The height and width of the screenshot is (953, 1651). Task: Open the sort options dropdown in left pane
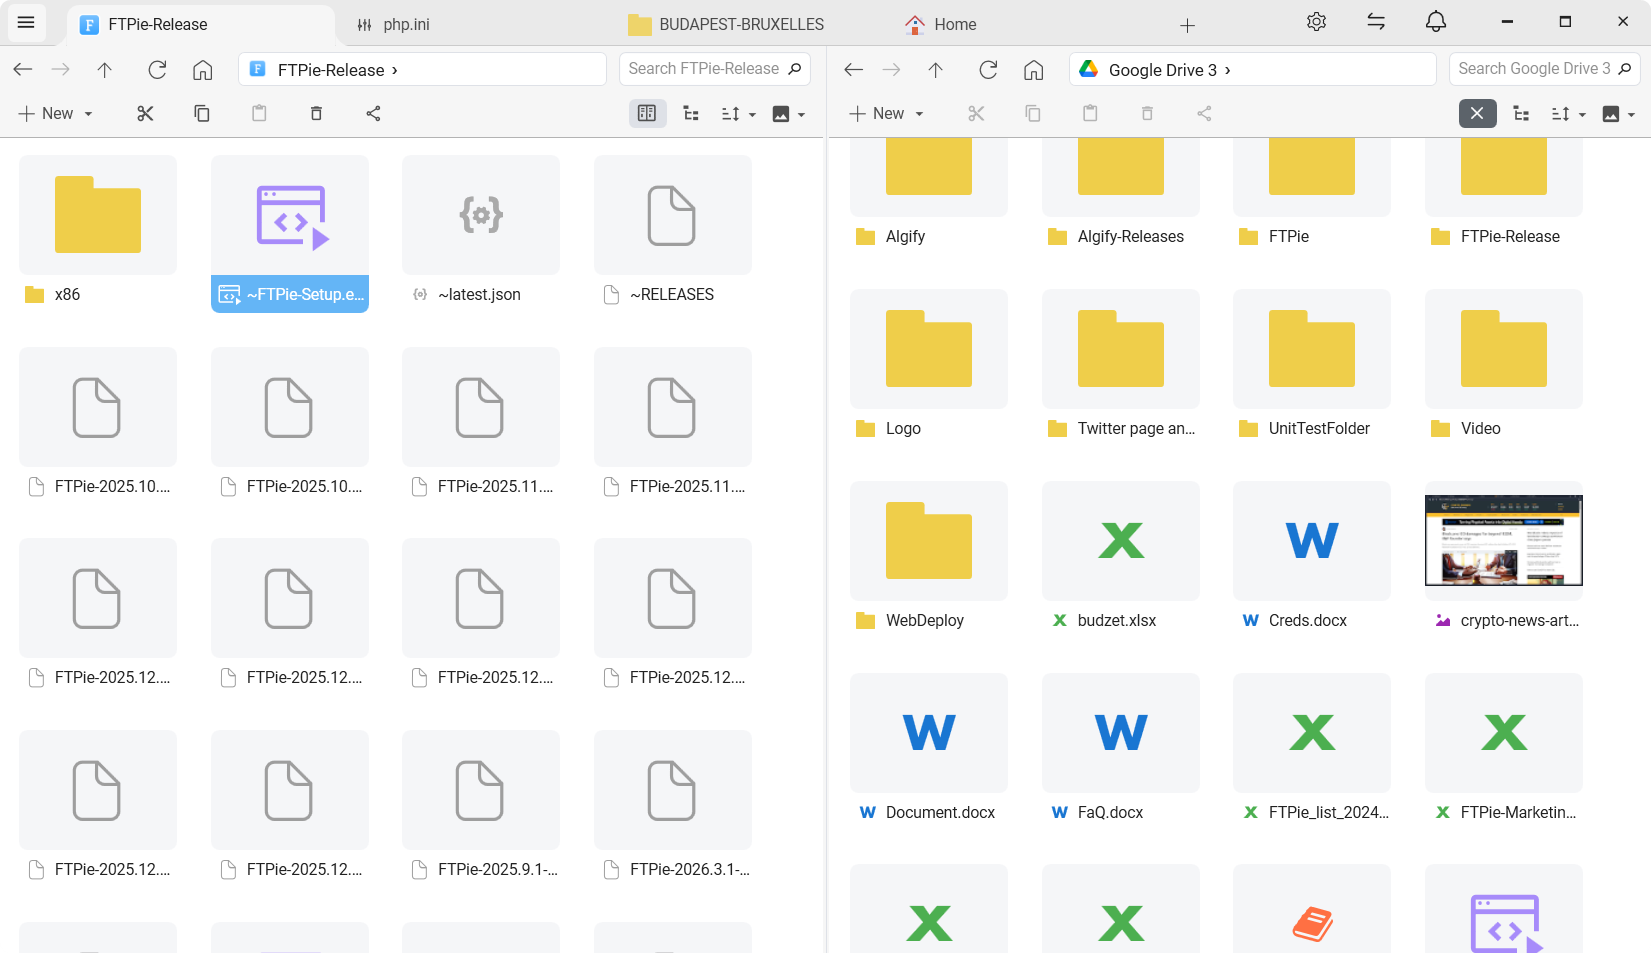click(738, 113)
